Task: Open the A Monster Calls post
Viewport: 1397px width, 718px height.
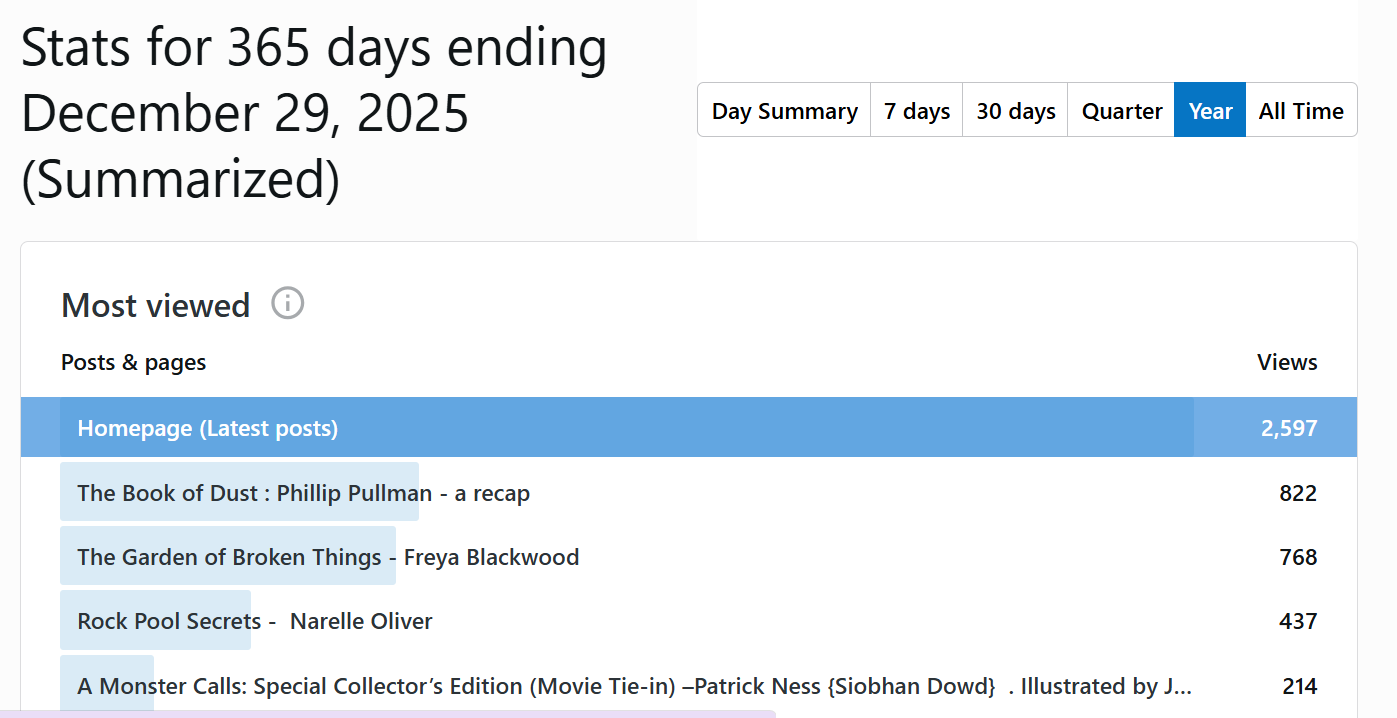Action: pyautogui.click(x=634, y=686)
